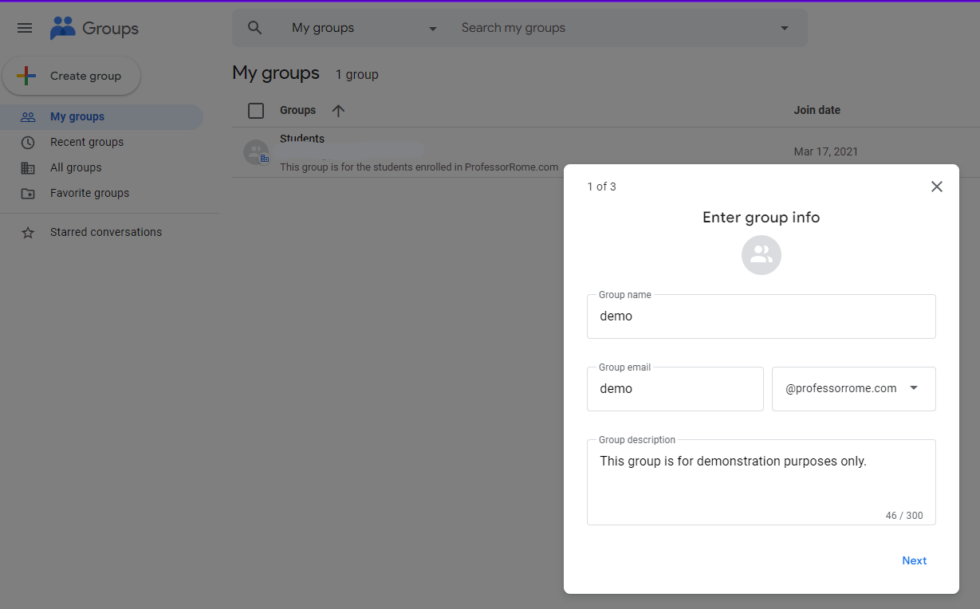This screenshot has width=980, height=609.
Task: Click the Students group avatar
Action: (x=256, y=152)
